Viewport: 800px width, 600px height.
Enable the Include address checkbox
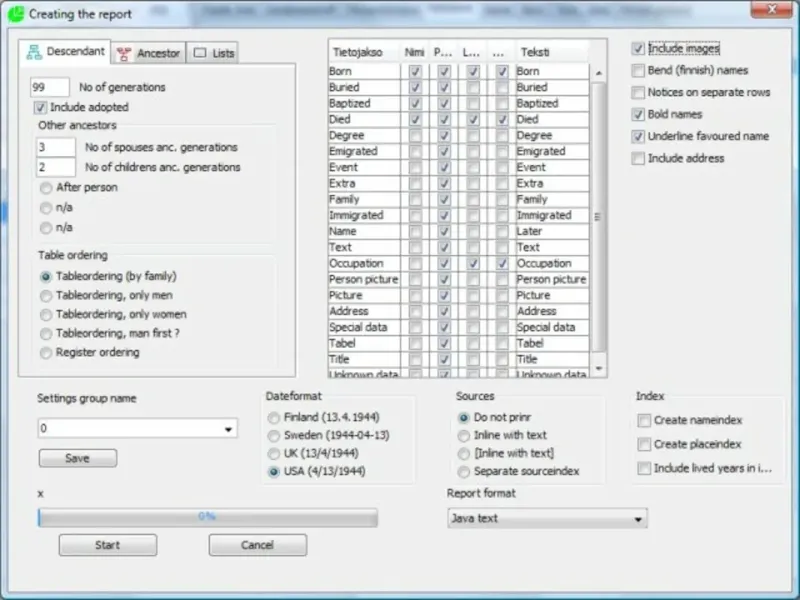tap(638, 158)
